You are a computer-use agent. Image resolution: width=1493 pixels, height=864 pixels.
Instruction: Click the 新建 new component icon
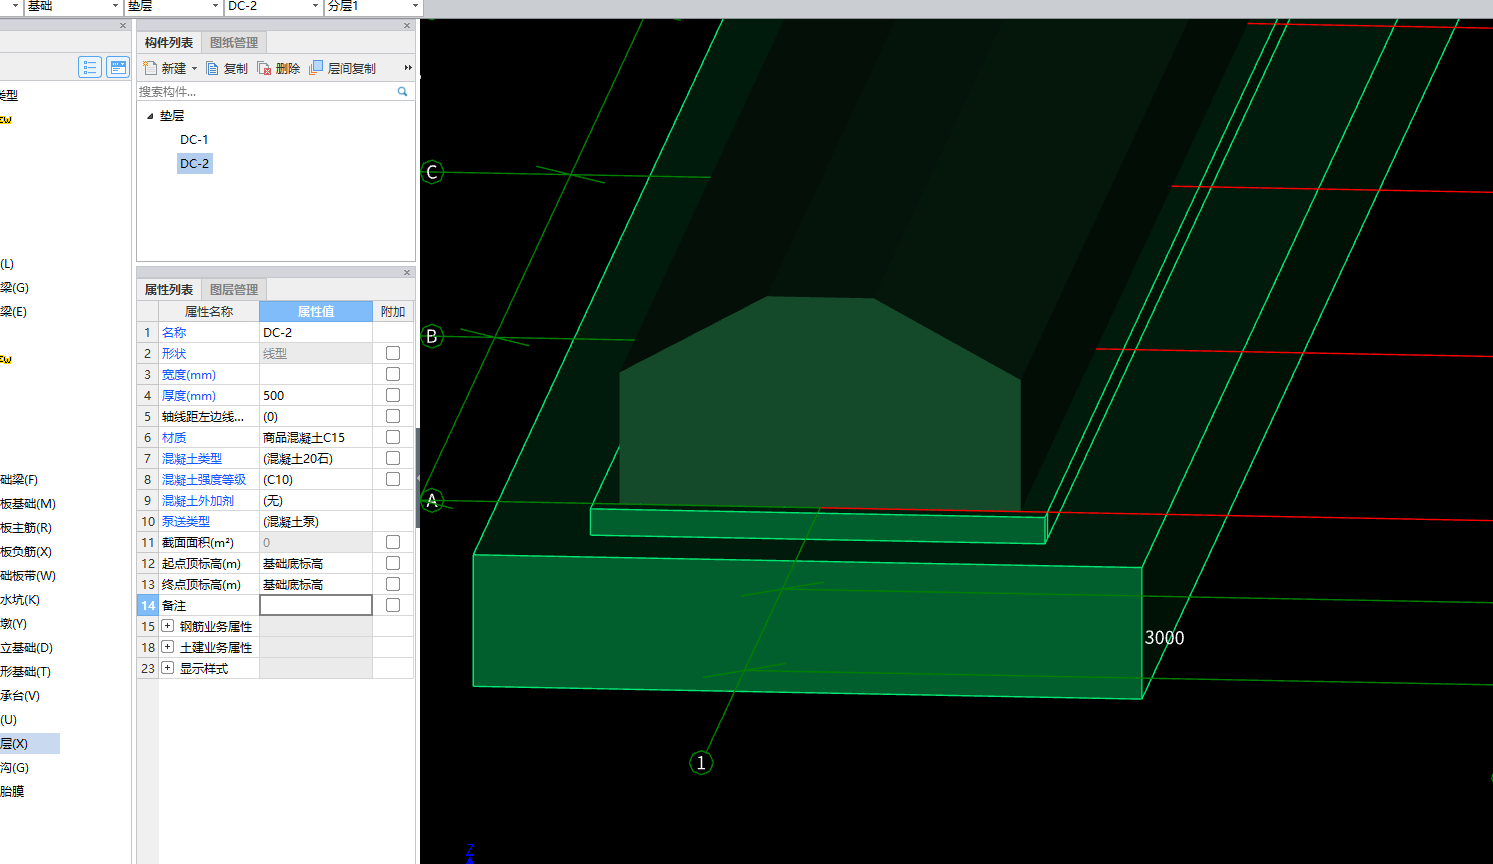[150, 68]
